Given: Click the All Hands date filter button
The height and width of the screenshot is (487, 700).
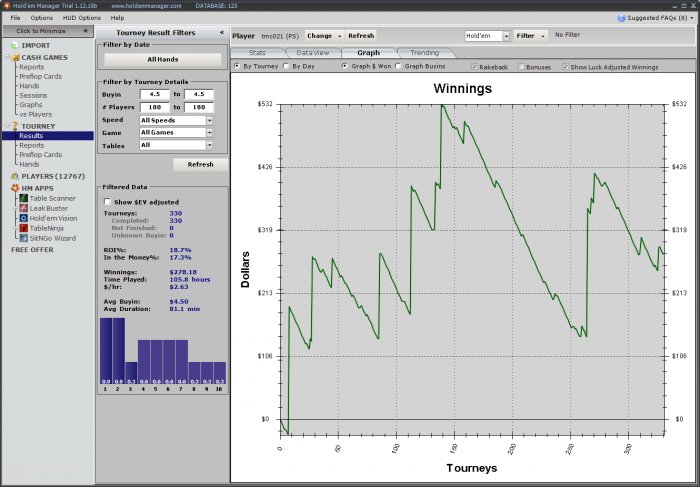Looking at the screenshot, I should click(162, 60).
